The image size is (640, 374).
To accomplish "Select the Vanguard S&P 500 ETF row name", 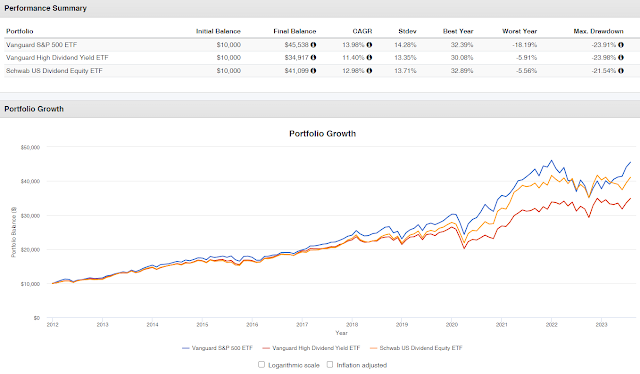I will pyautogui.click(x=41, y=45).
